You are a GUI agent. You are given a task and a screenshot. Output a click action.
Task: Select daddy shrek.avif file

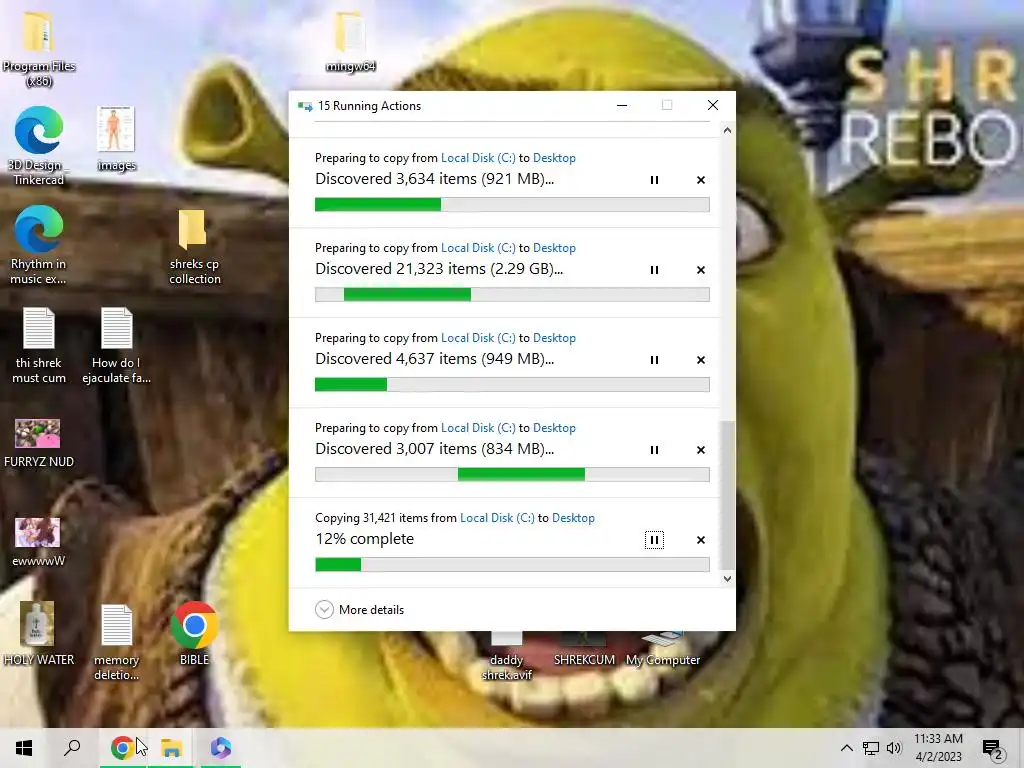[x=507, y=657]
